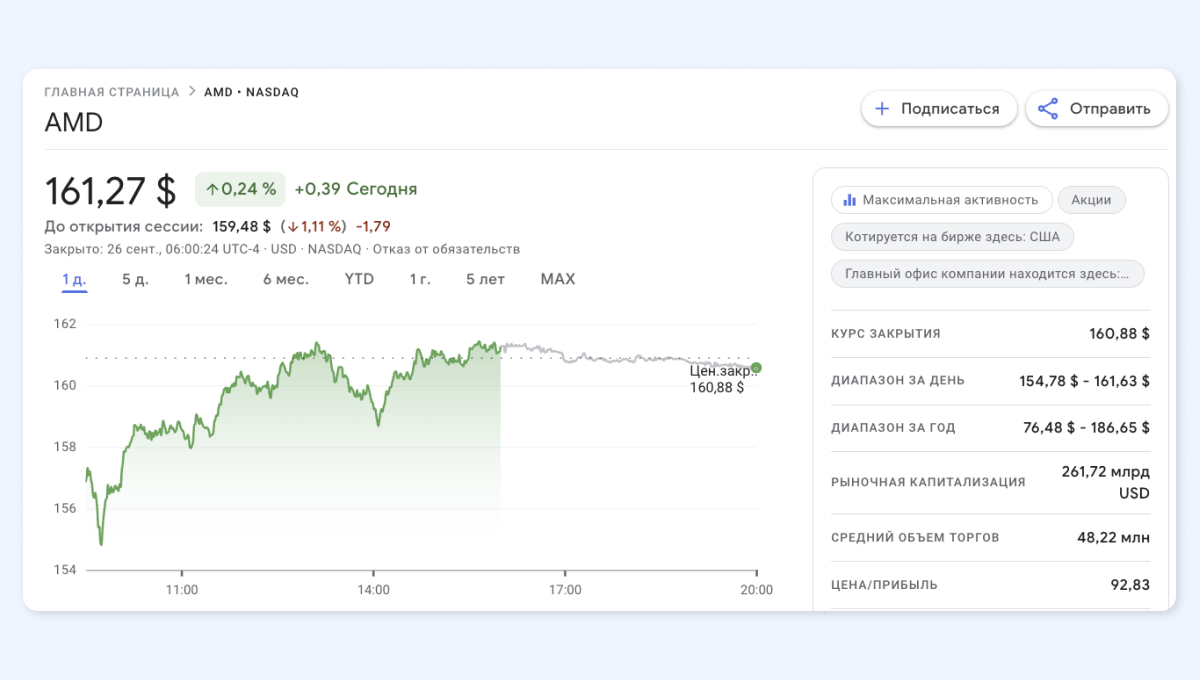The width and height of the screenshot is (1200, 680).
Task: Switch chart to 1 мес.
Action: (x=206, y=280)
